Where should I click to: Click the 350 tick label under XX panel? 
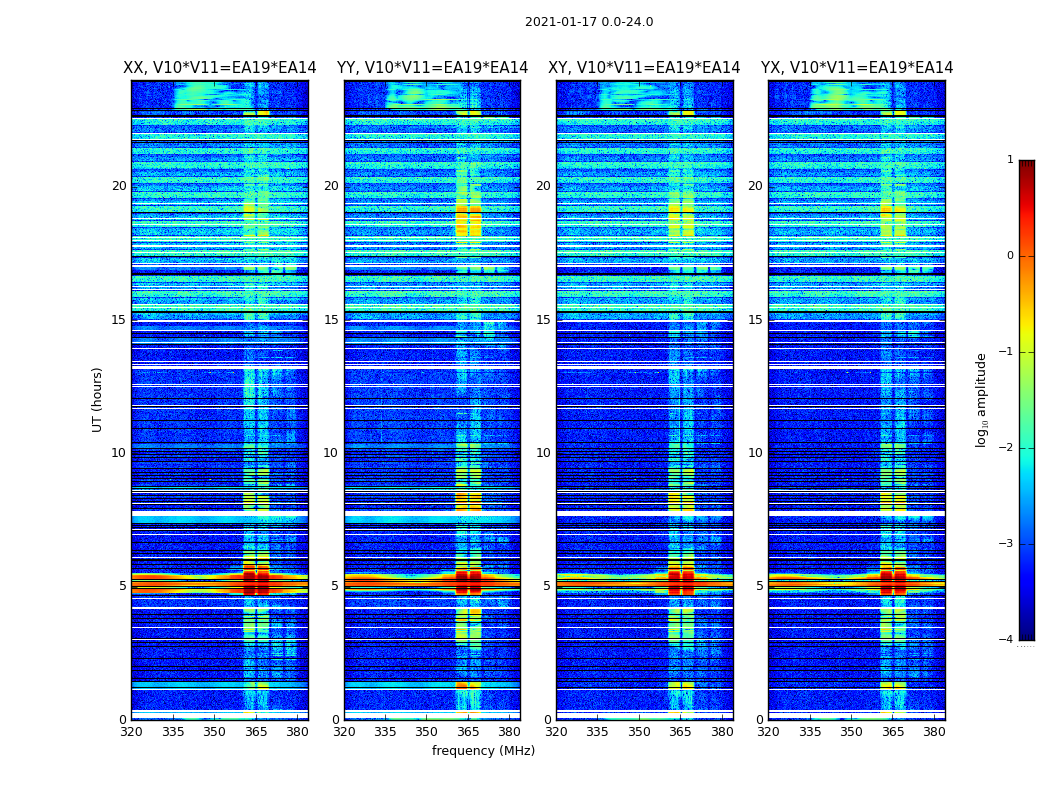214,732
